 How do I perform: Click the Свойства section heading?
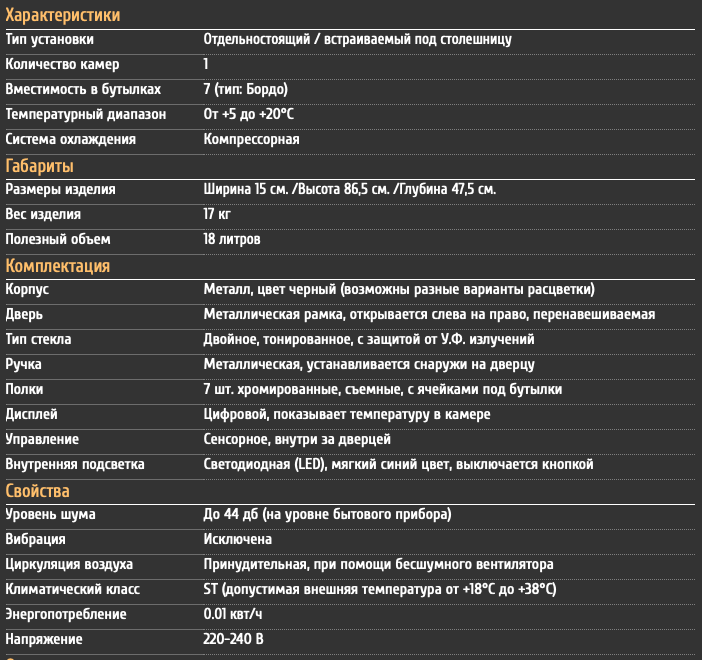pyautogui.click(x=38, y=491)
